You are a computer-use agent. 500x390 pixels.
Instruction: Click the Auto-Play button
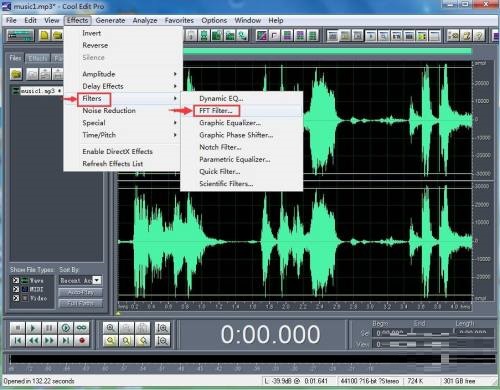pos(80,292)
